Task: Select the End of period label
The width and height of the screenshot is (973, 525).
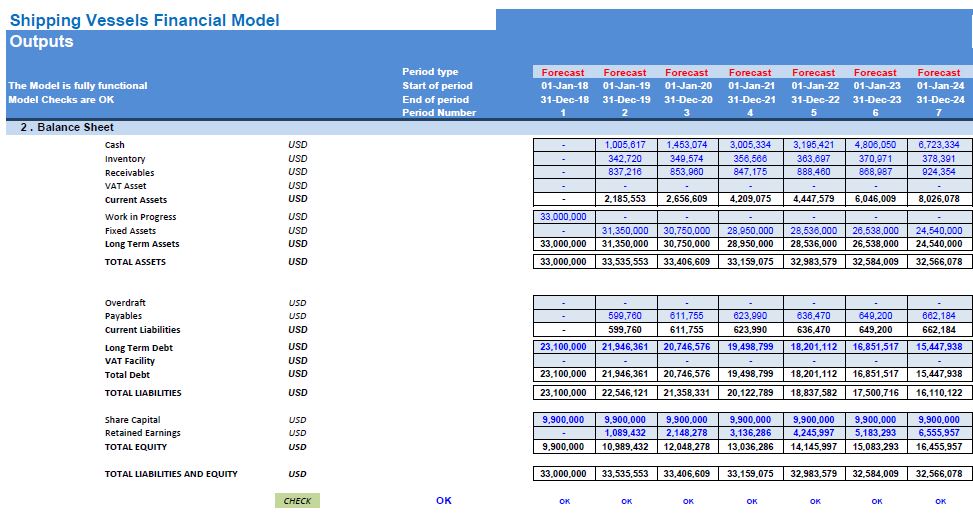Action: [435, 99]
